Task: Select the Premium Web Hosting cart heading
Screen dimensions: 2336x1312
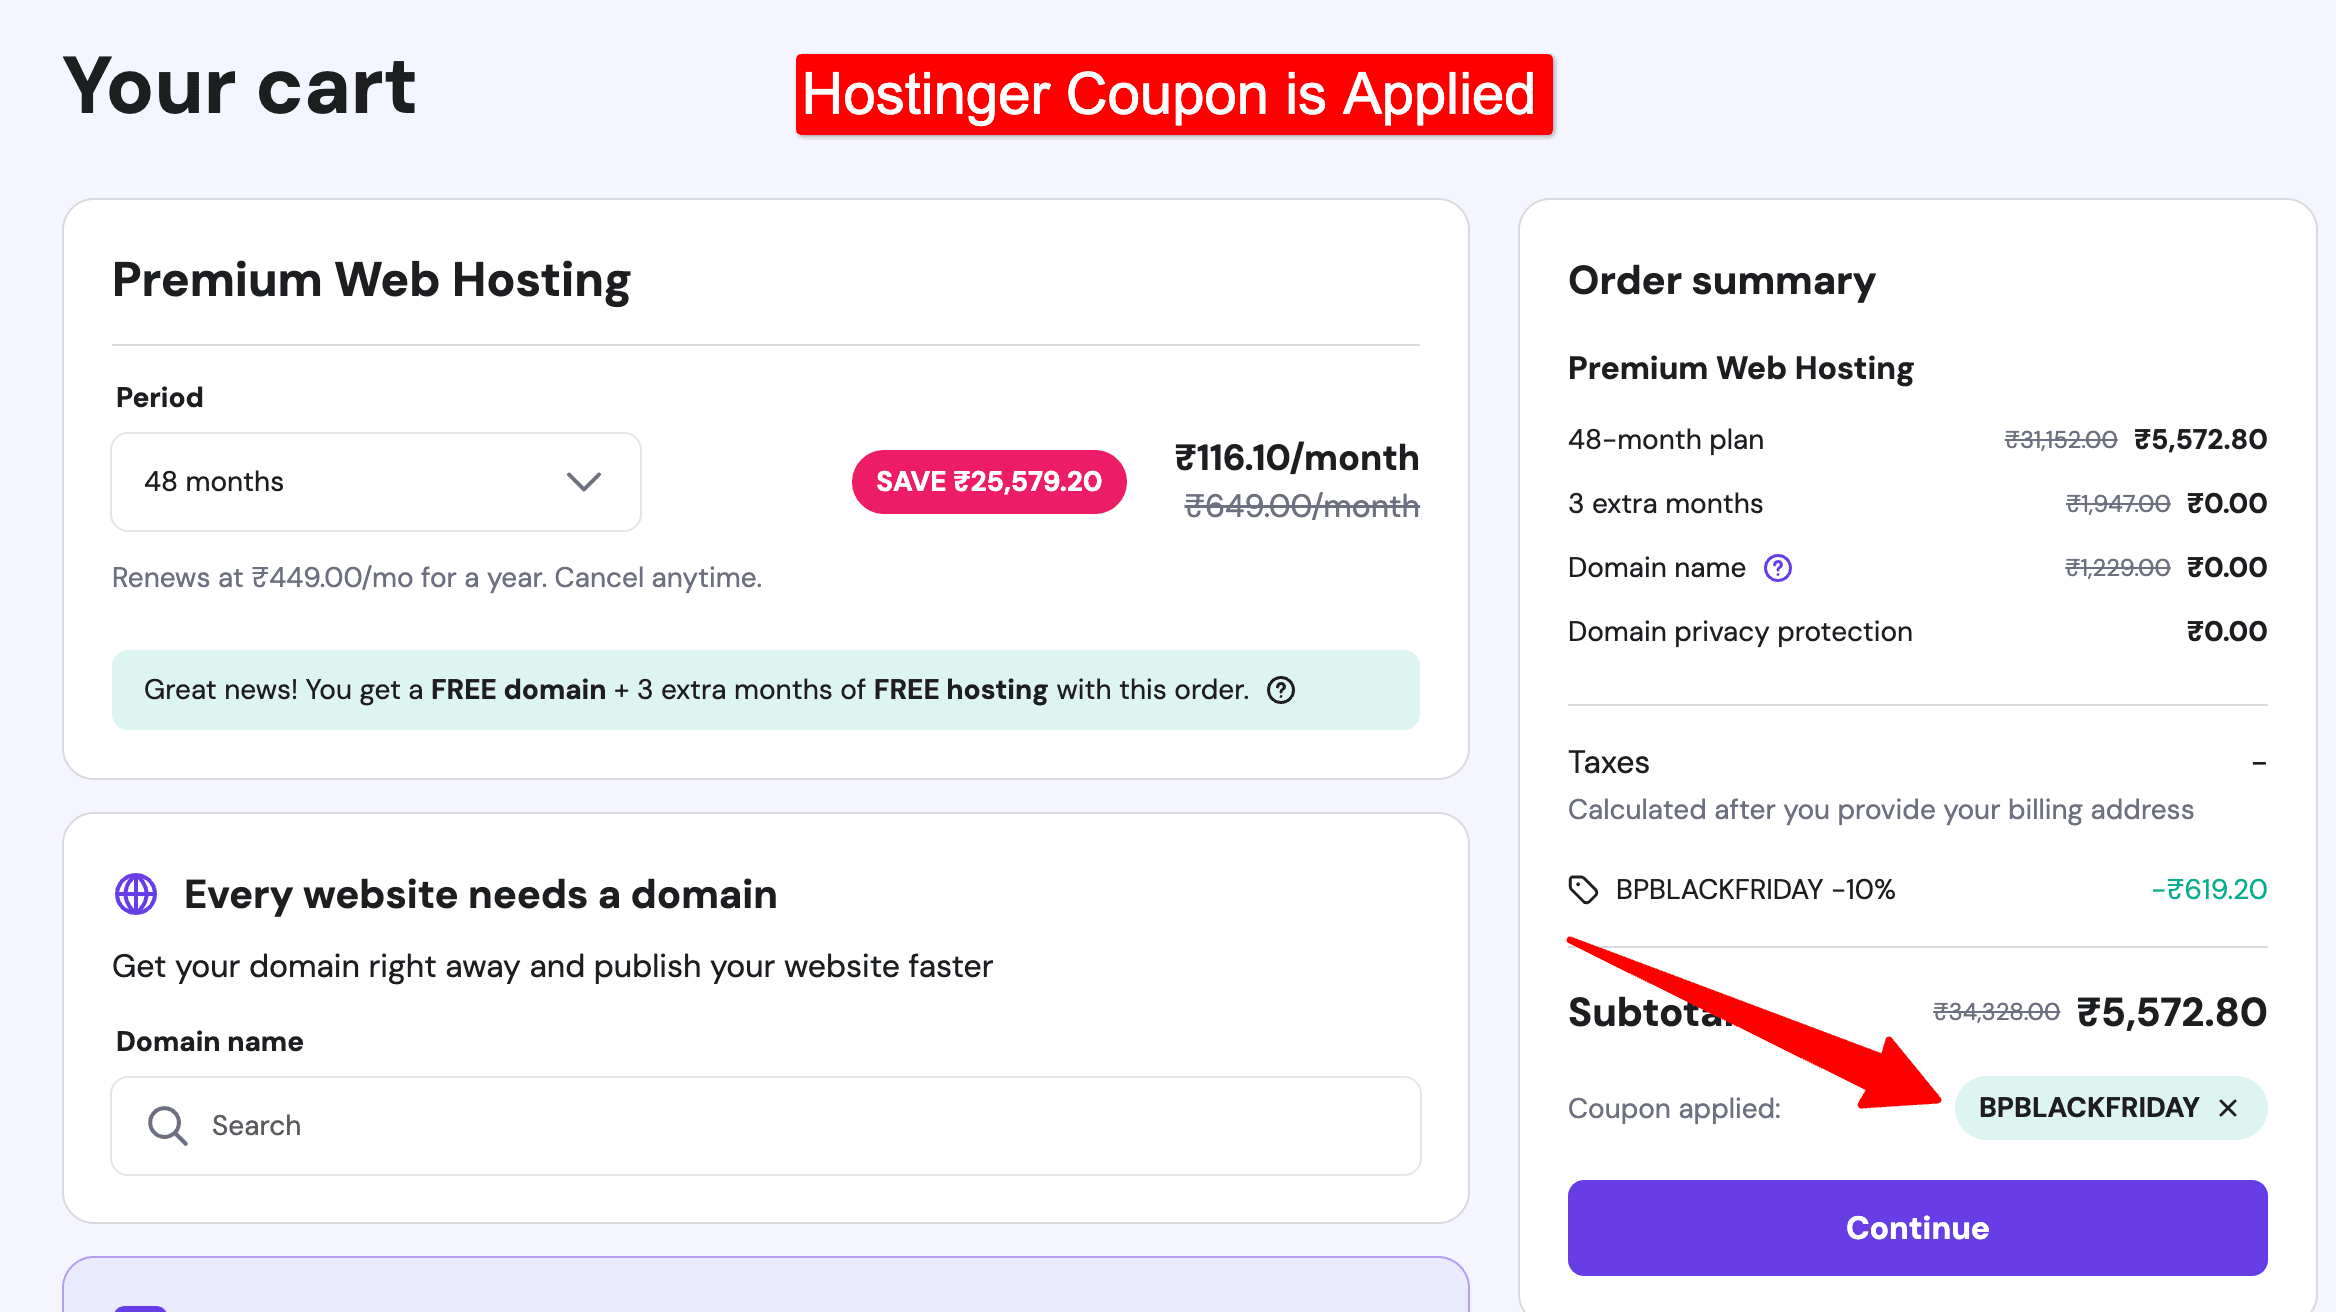Action: (x=372, y=281)
